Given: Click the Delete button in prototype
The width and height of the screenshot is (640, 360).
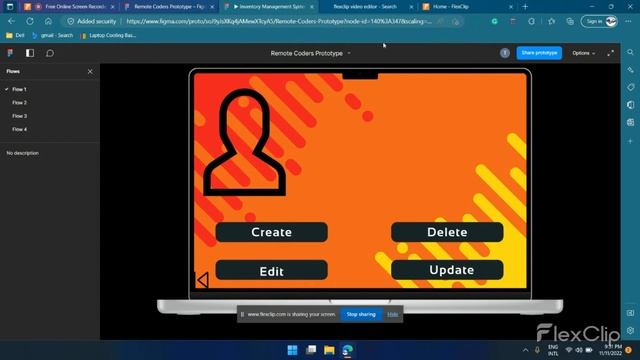Looking at the screenshot, I should [x=447, y=232].
